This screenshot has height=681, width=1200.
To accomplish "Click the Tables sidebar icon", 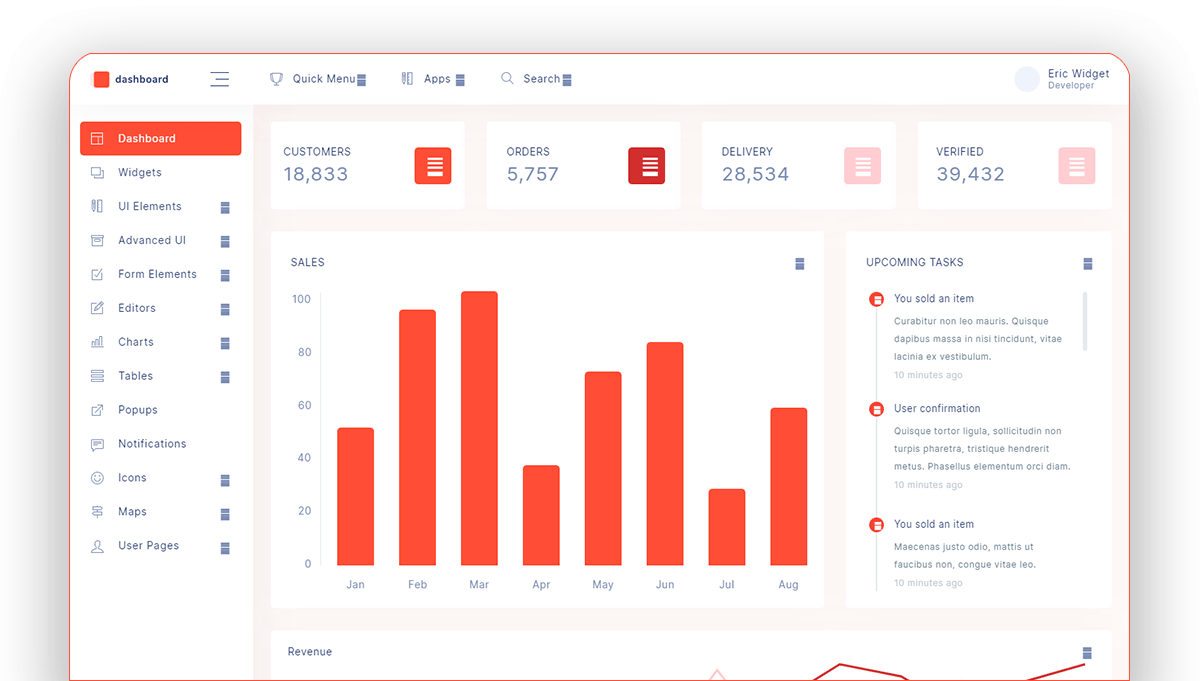I will click(x=97, y=376).
